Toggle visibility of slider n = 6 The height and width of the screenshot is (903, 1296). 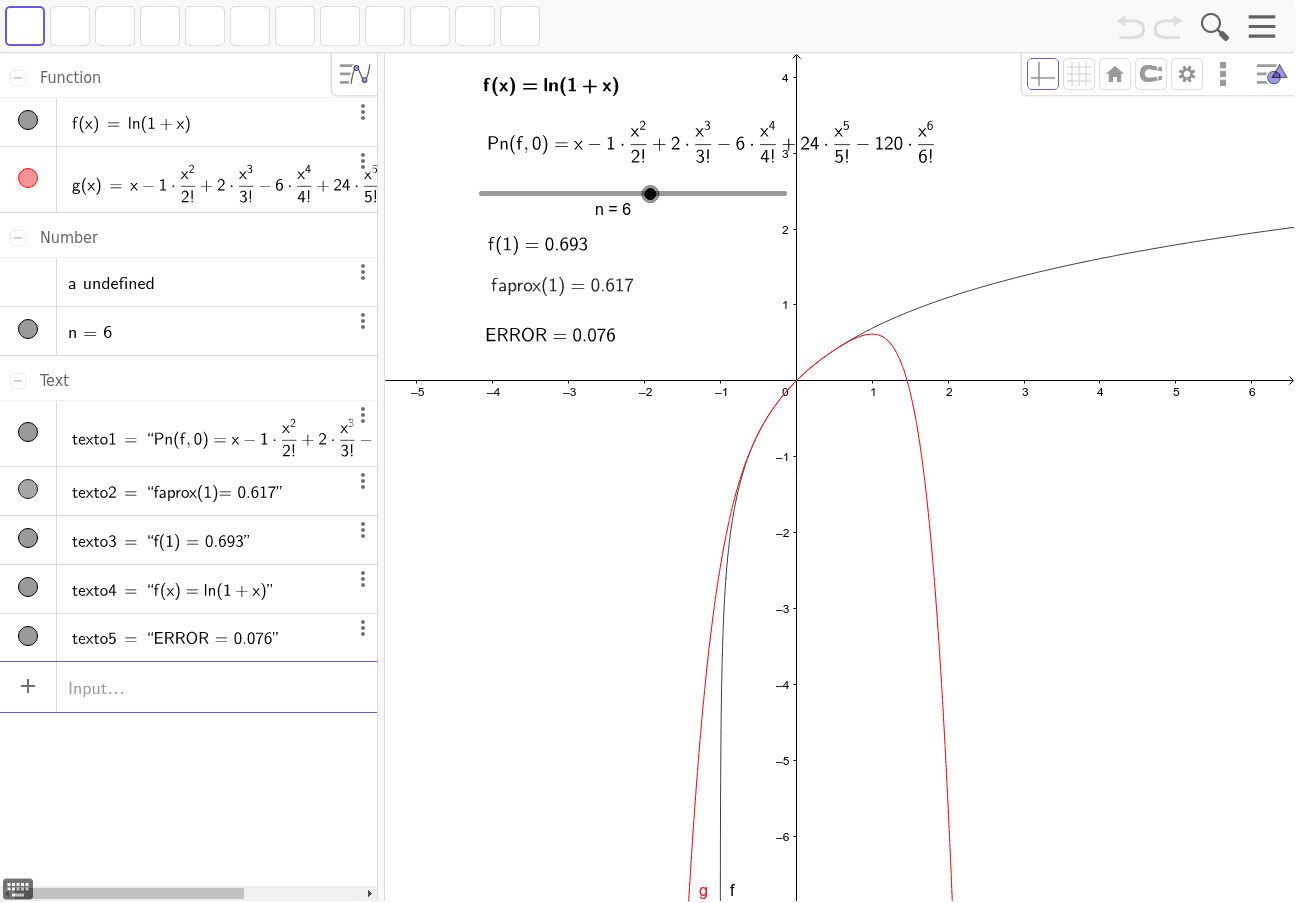pos(28,329)
